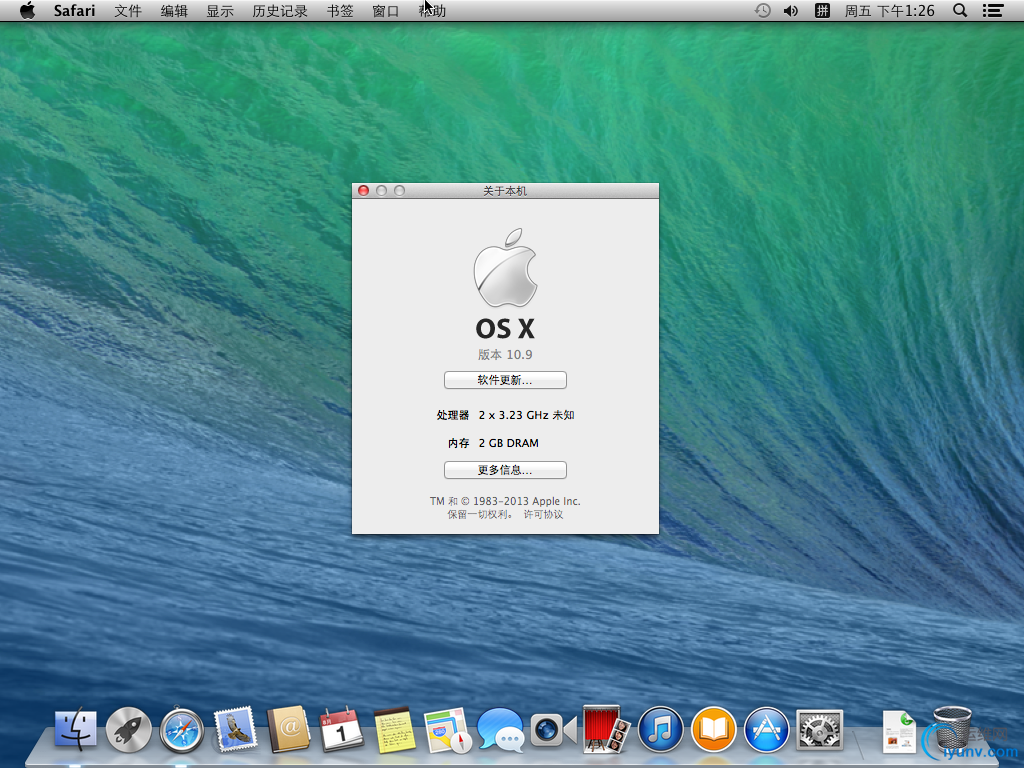The width and height of the screenshot is (1024, 768).
Task: Click the 版本 10.9 version text
Action: (505, 355)
